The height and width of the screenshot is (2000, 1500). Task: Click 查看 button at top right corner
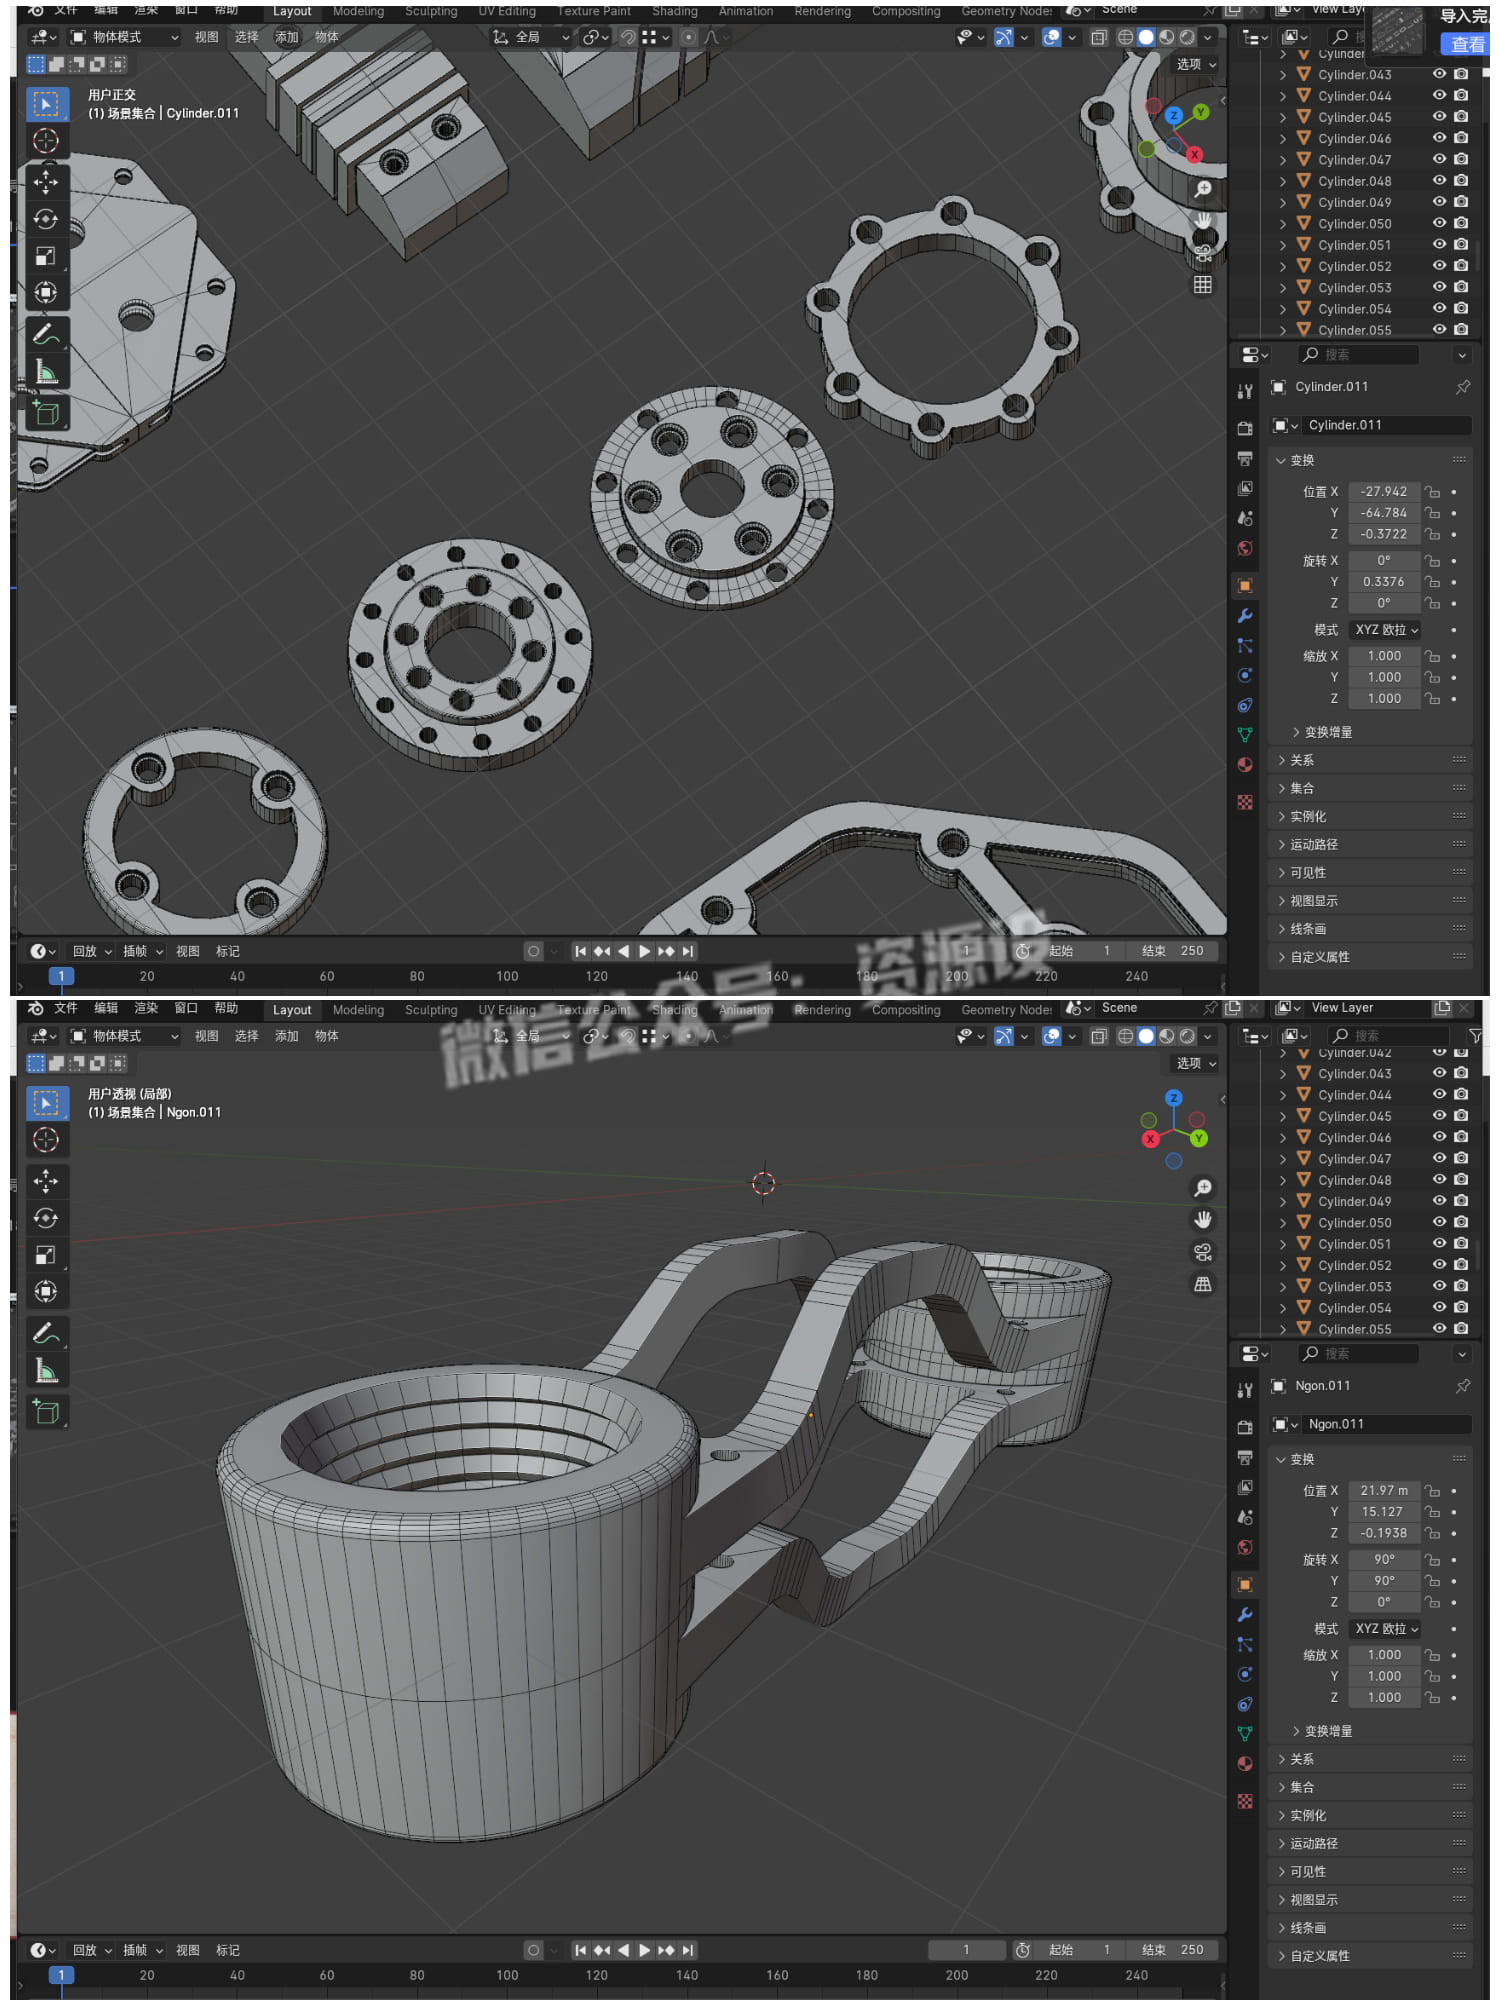tap(1467, 44)
